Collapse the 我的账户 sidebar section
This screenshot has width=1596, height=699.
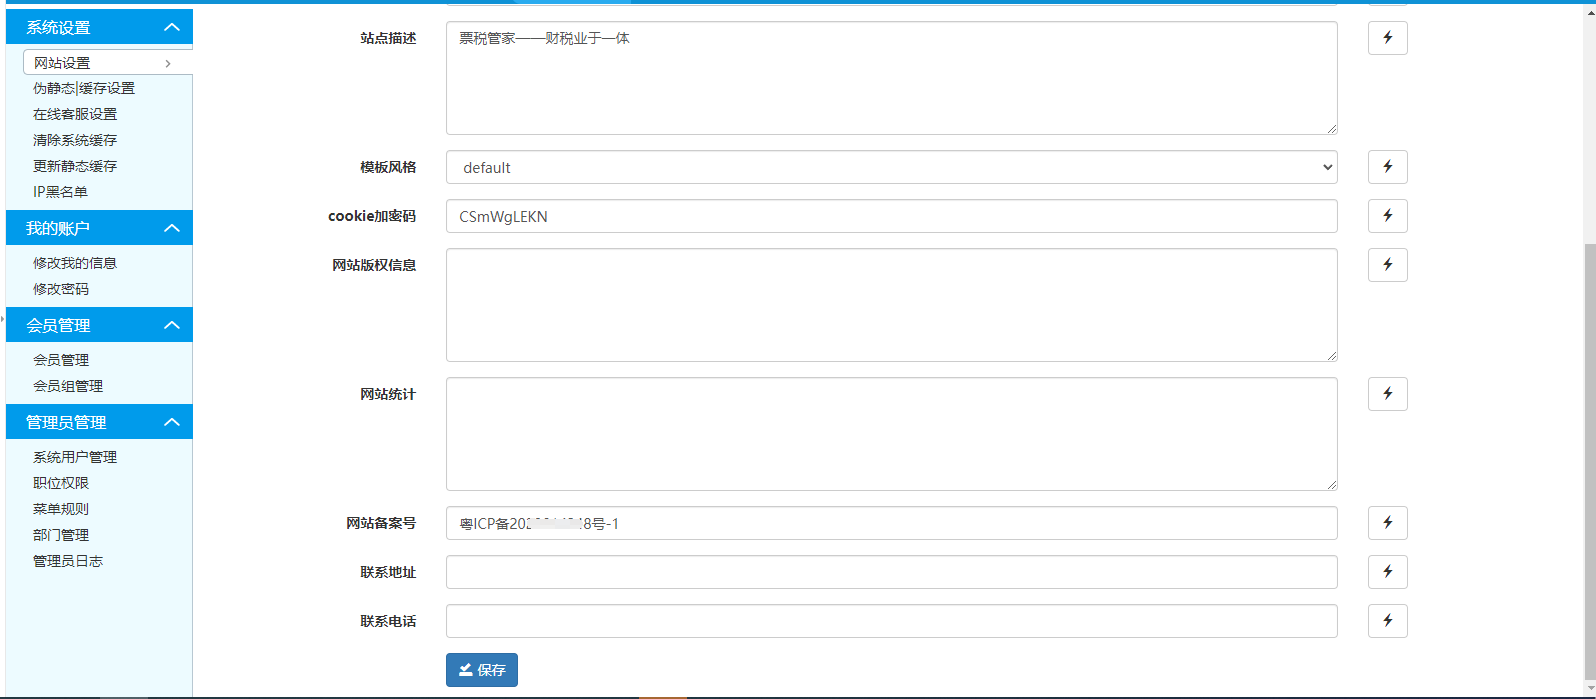pyautogui.click(x=172, y=228)
